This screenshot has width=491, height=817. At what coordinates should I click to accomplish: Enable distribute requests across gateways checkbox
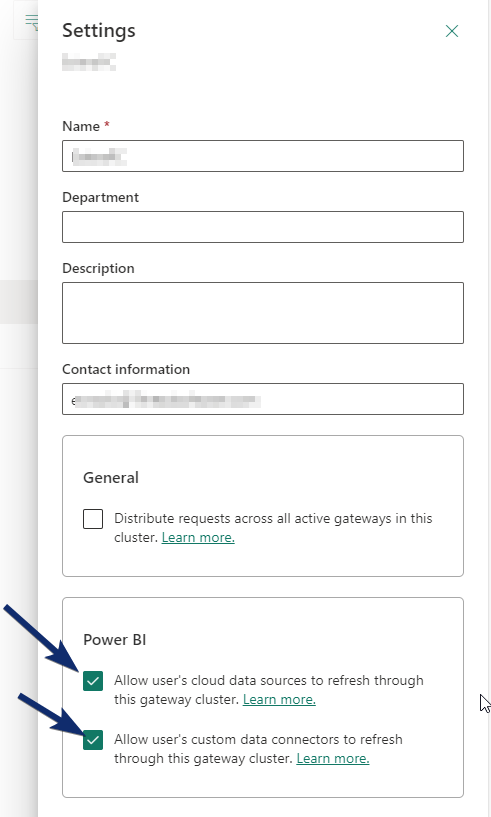click(x=93, y=519)
